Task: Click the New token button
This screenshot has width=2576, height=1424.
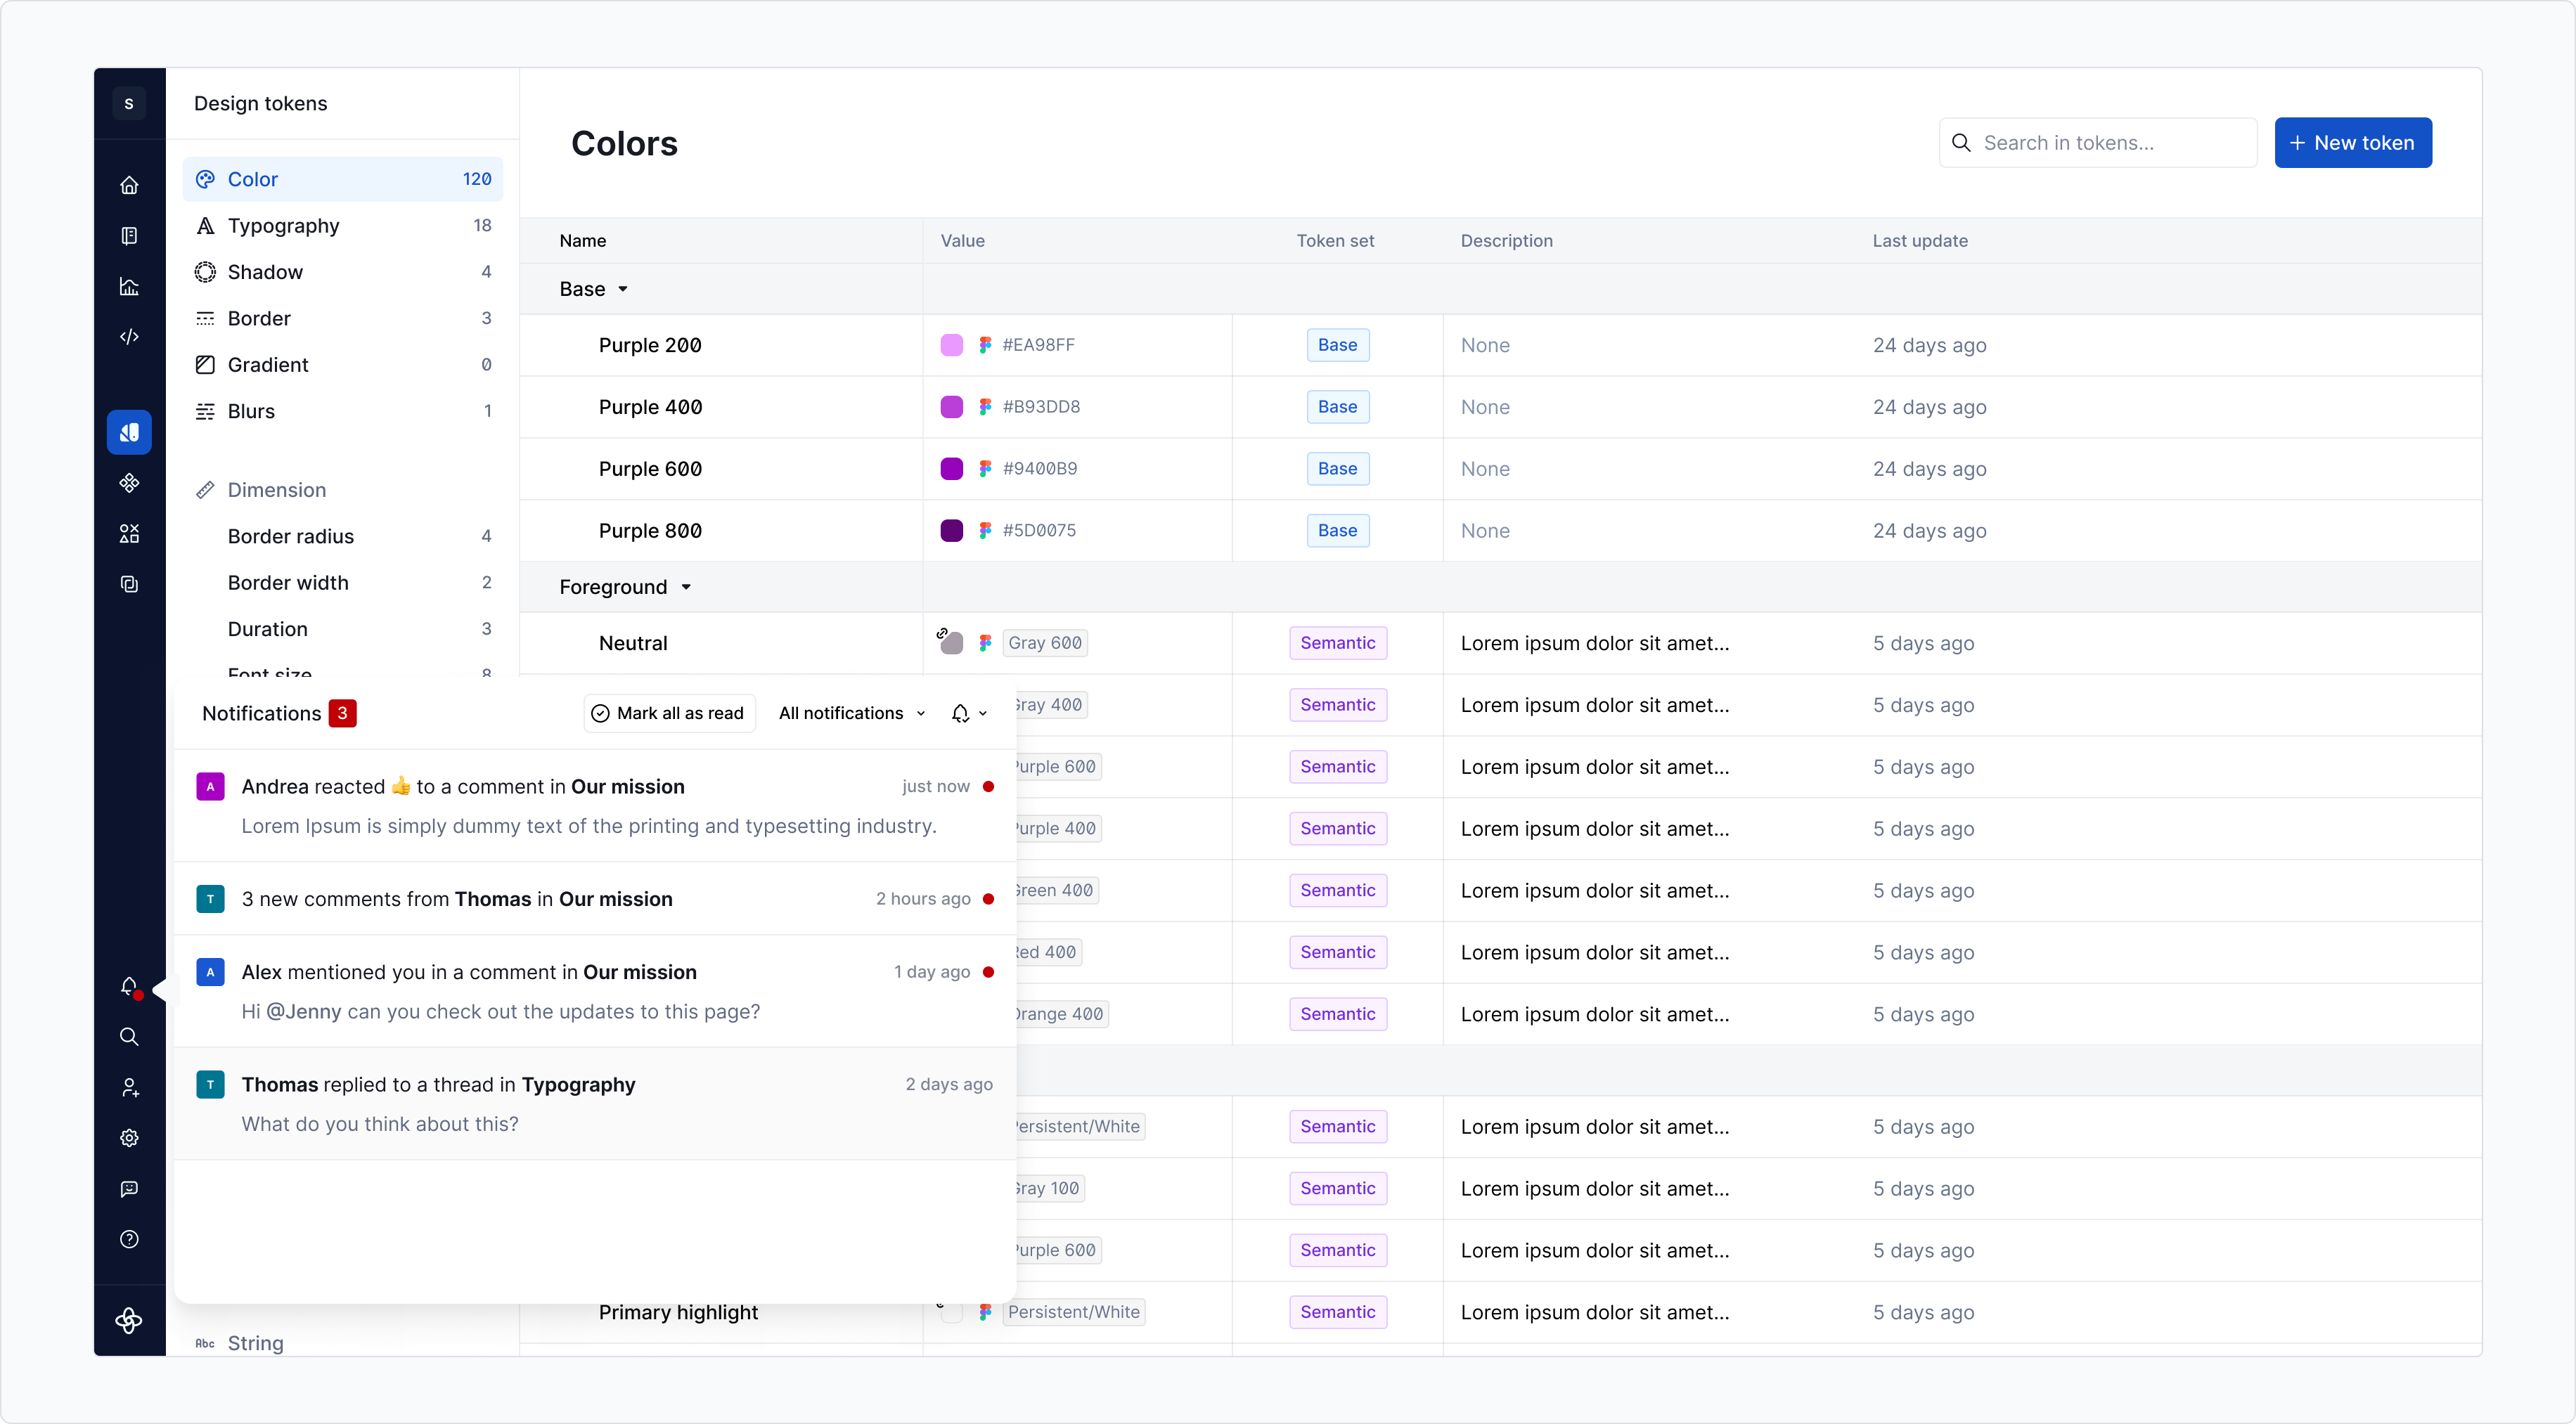Action: 2352,142
